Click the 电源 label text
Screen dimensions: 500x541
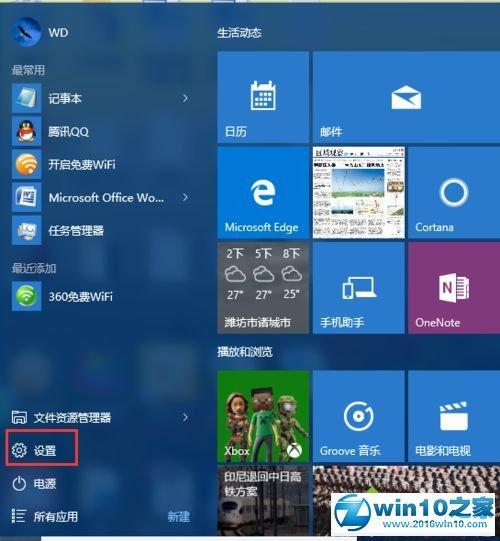point(45,484)
